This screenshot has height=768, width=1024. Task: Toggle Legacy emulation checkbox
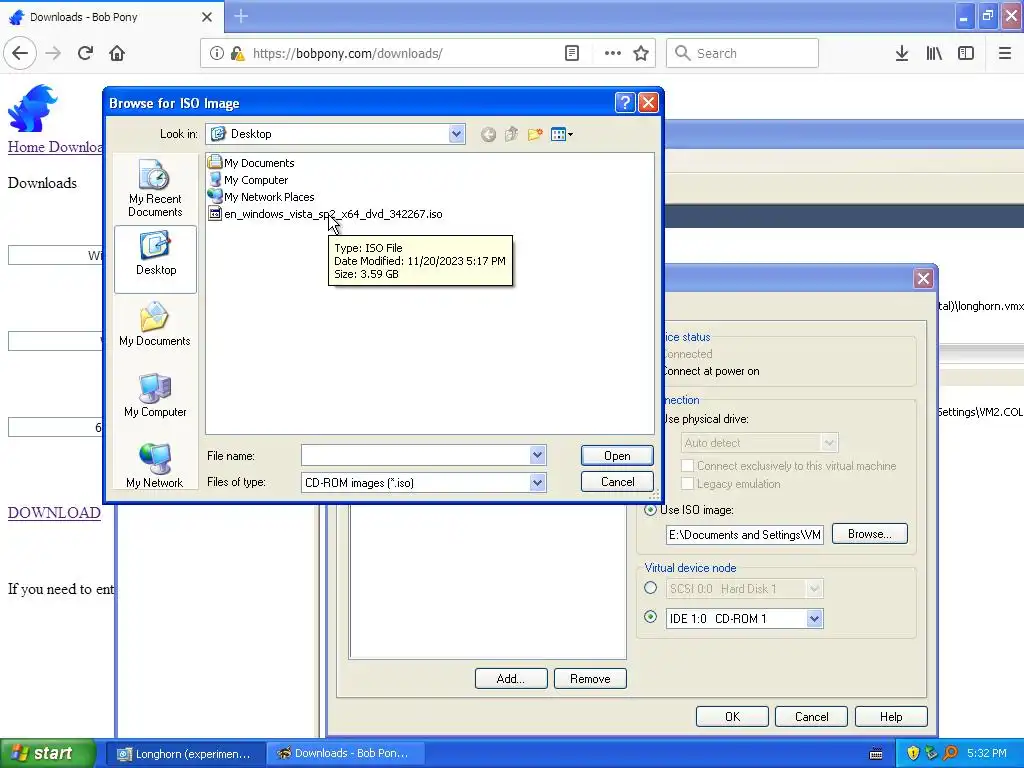tap(687, 483)
